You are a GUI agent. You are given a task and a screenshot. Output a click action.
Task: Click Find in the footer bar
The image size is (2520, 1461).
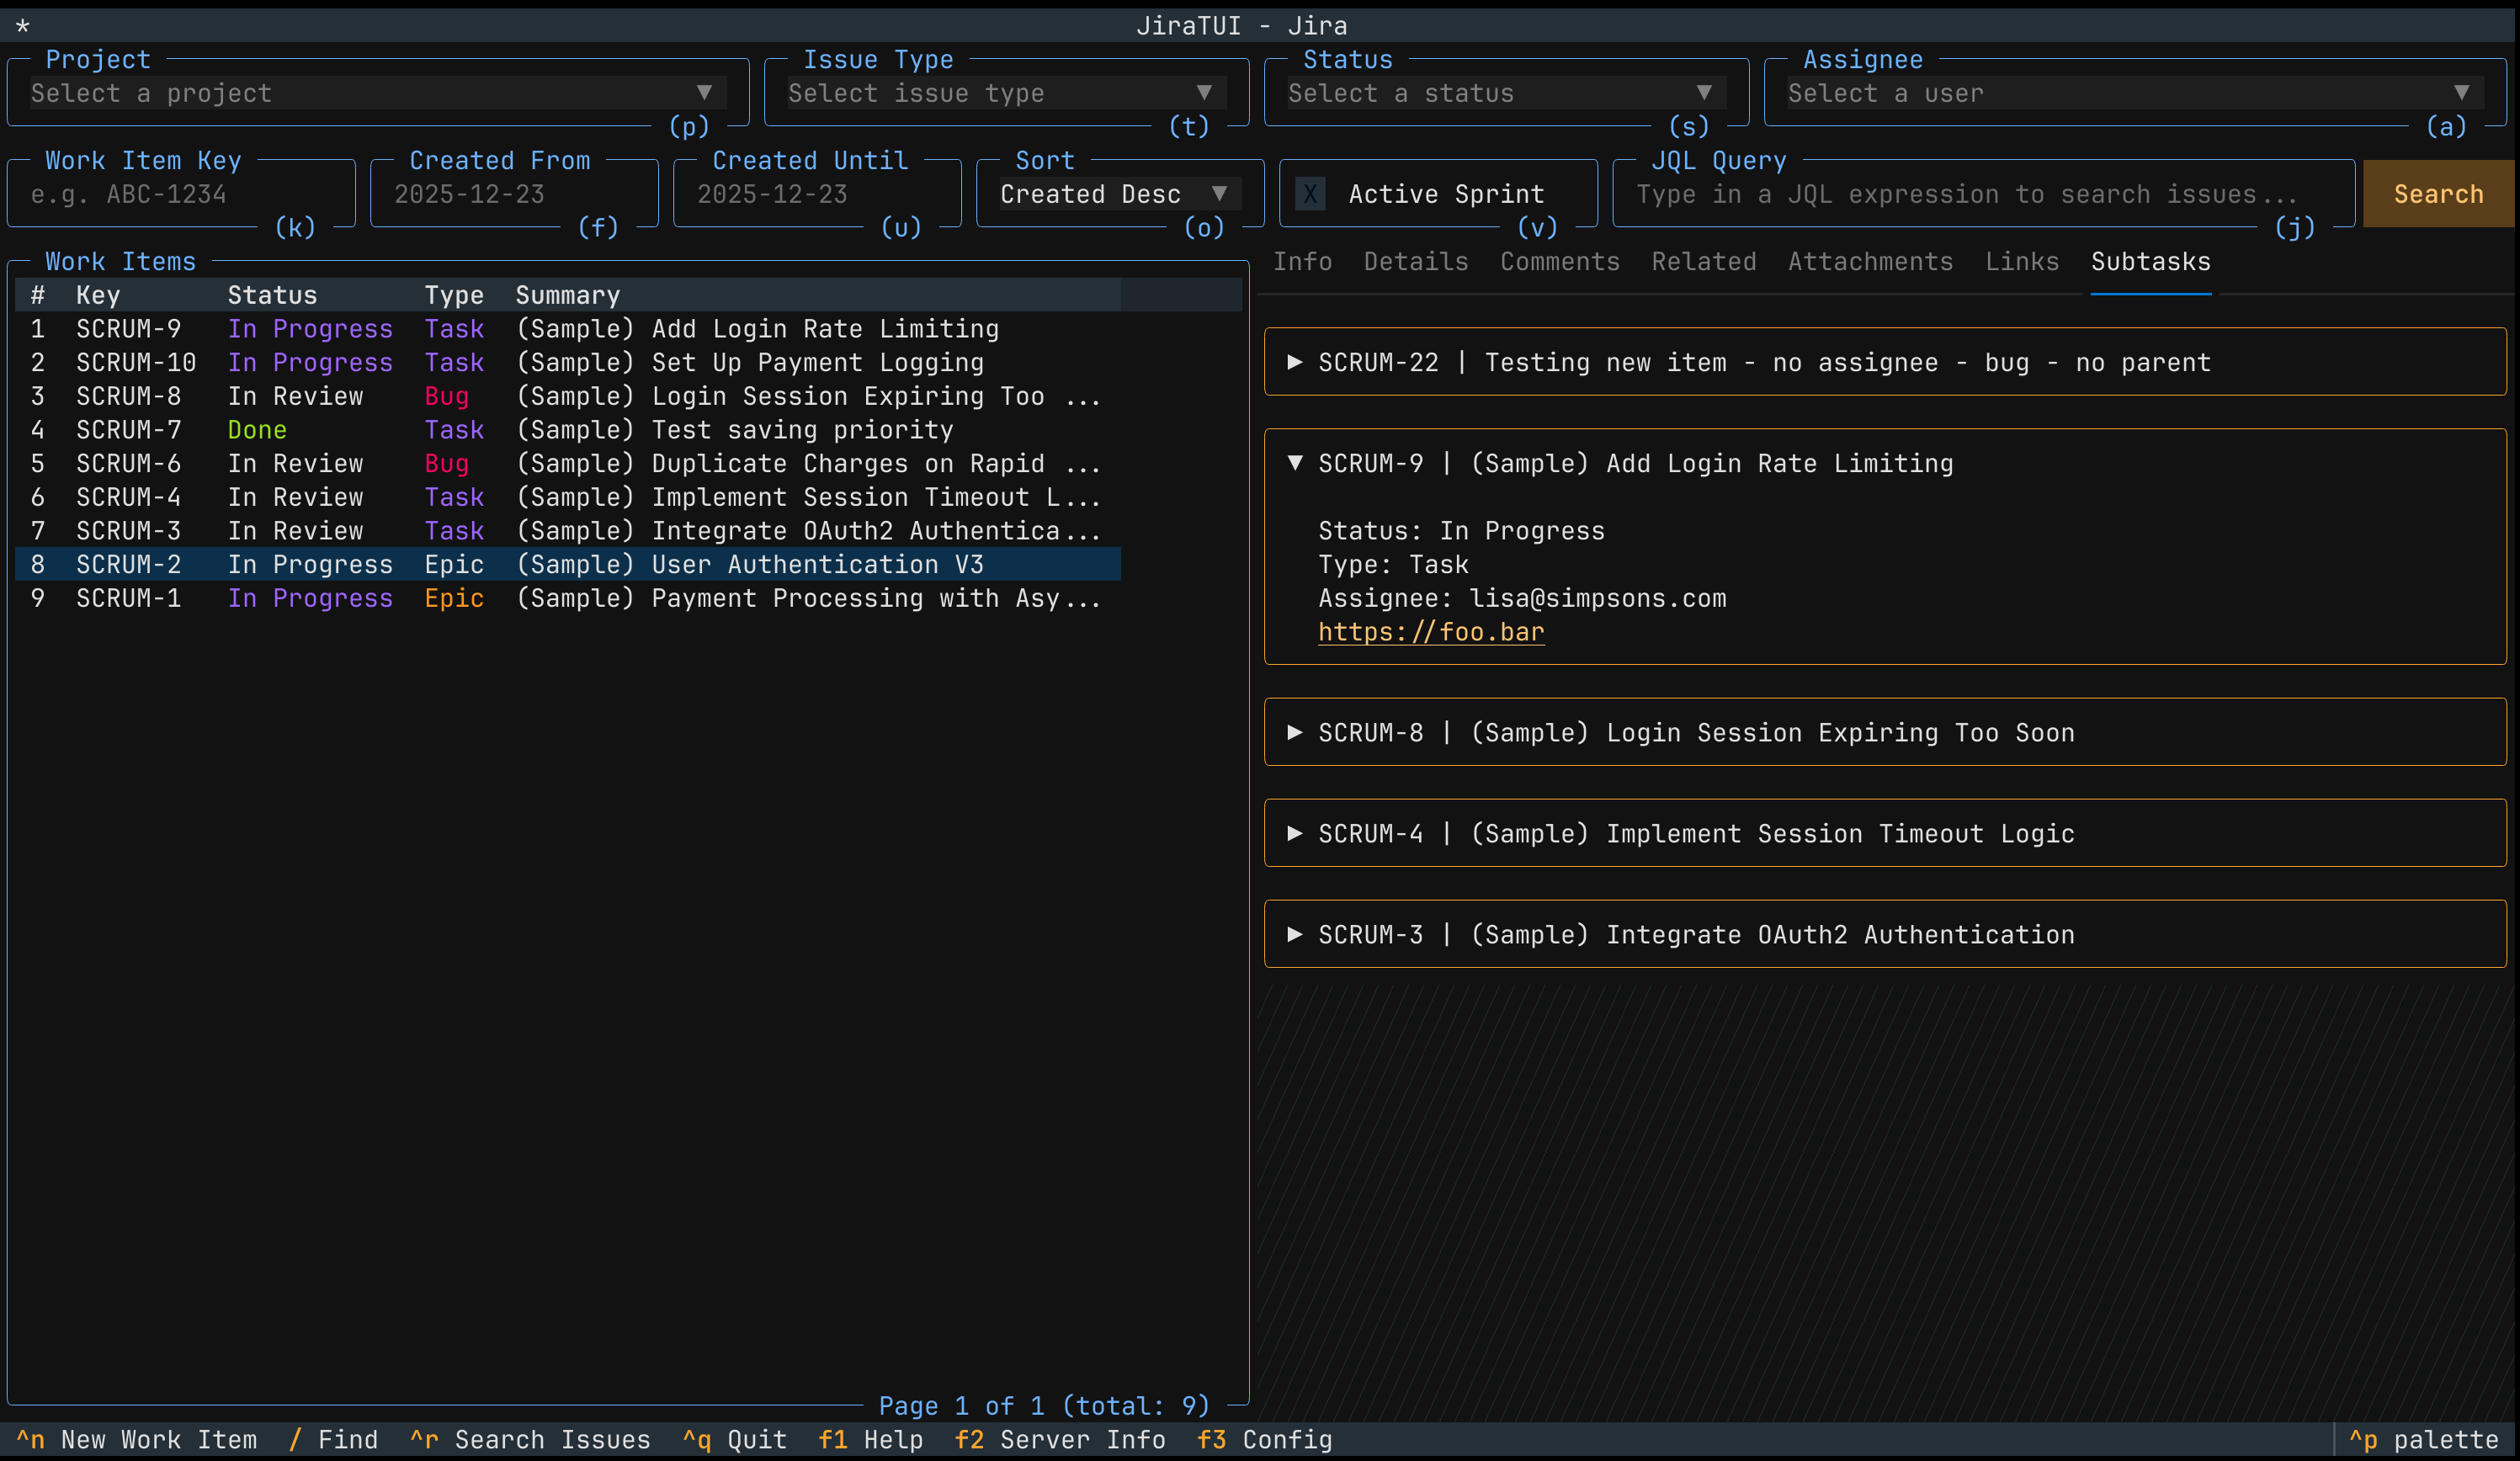[333, 1440]
